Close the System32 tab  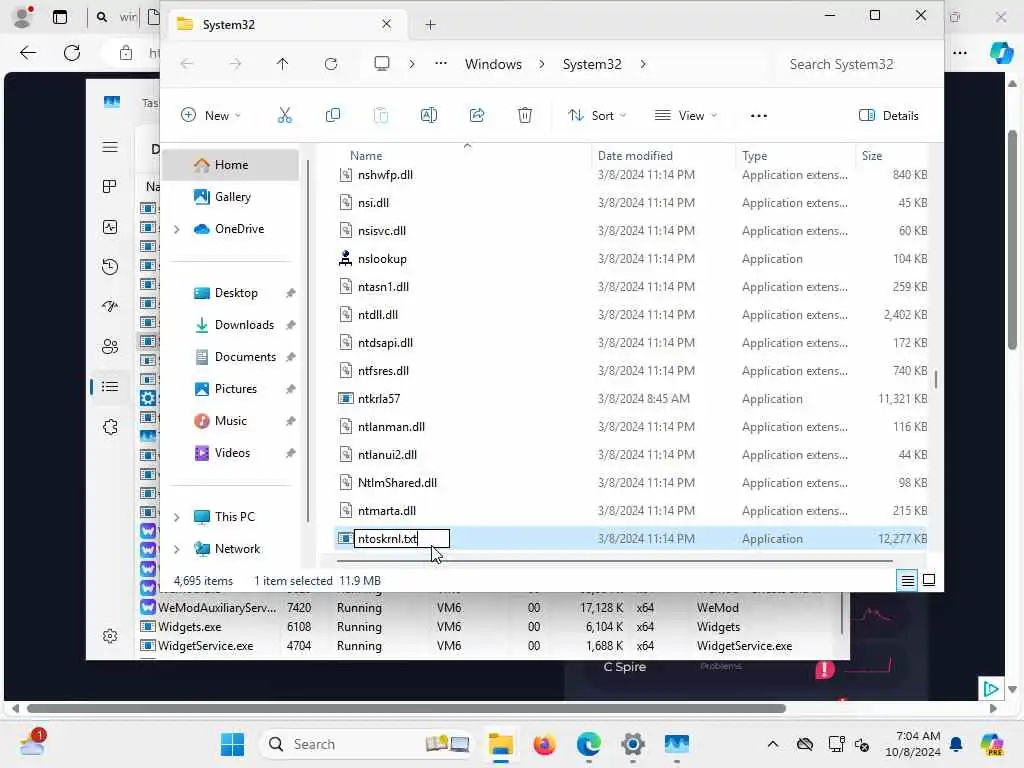(x=387, y=24)
